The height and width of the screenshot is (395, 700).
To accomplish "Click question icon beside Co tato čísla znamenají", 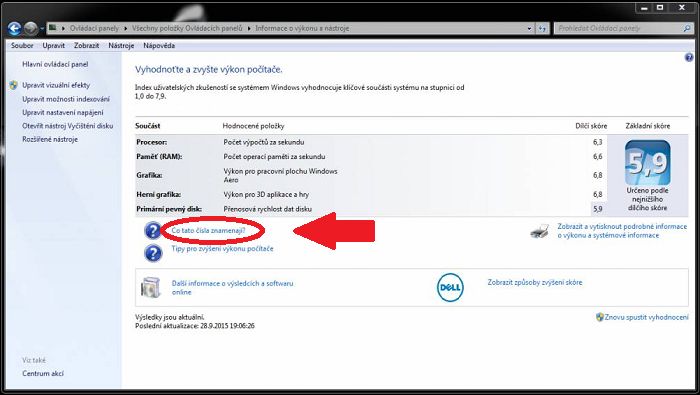I will 153,231.
